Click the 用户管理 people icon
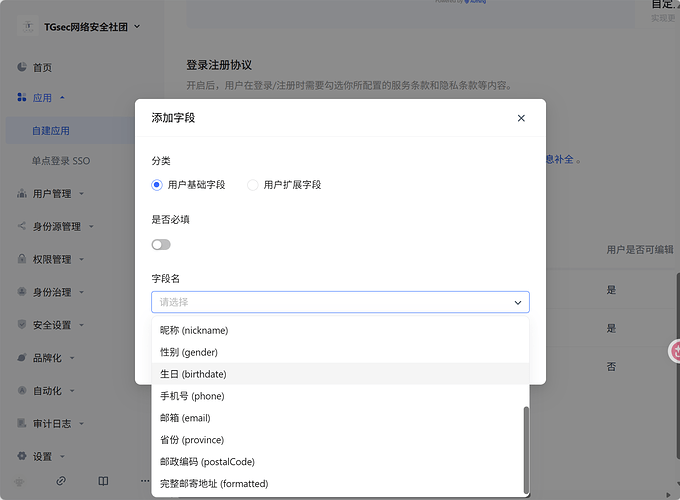680x500 pixels. coord(22,193)
